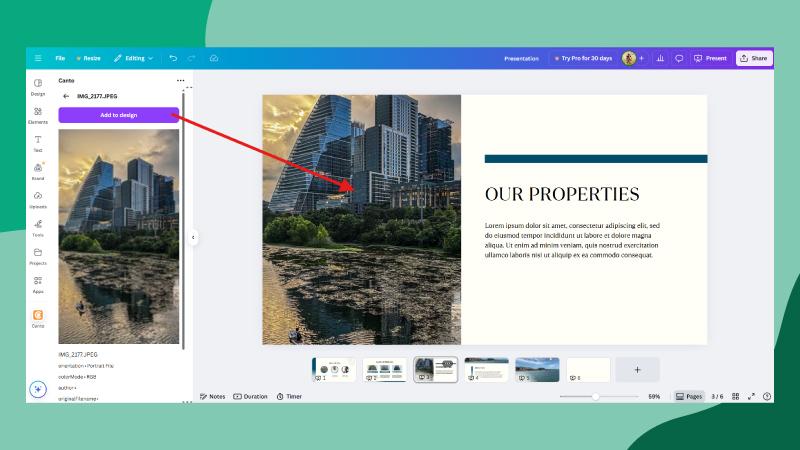This screenshot has width=800, height=450.
Task: Click the 59% zoom level
Action: (x=654, y=396)
